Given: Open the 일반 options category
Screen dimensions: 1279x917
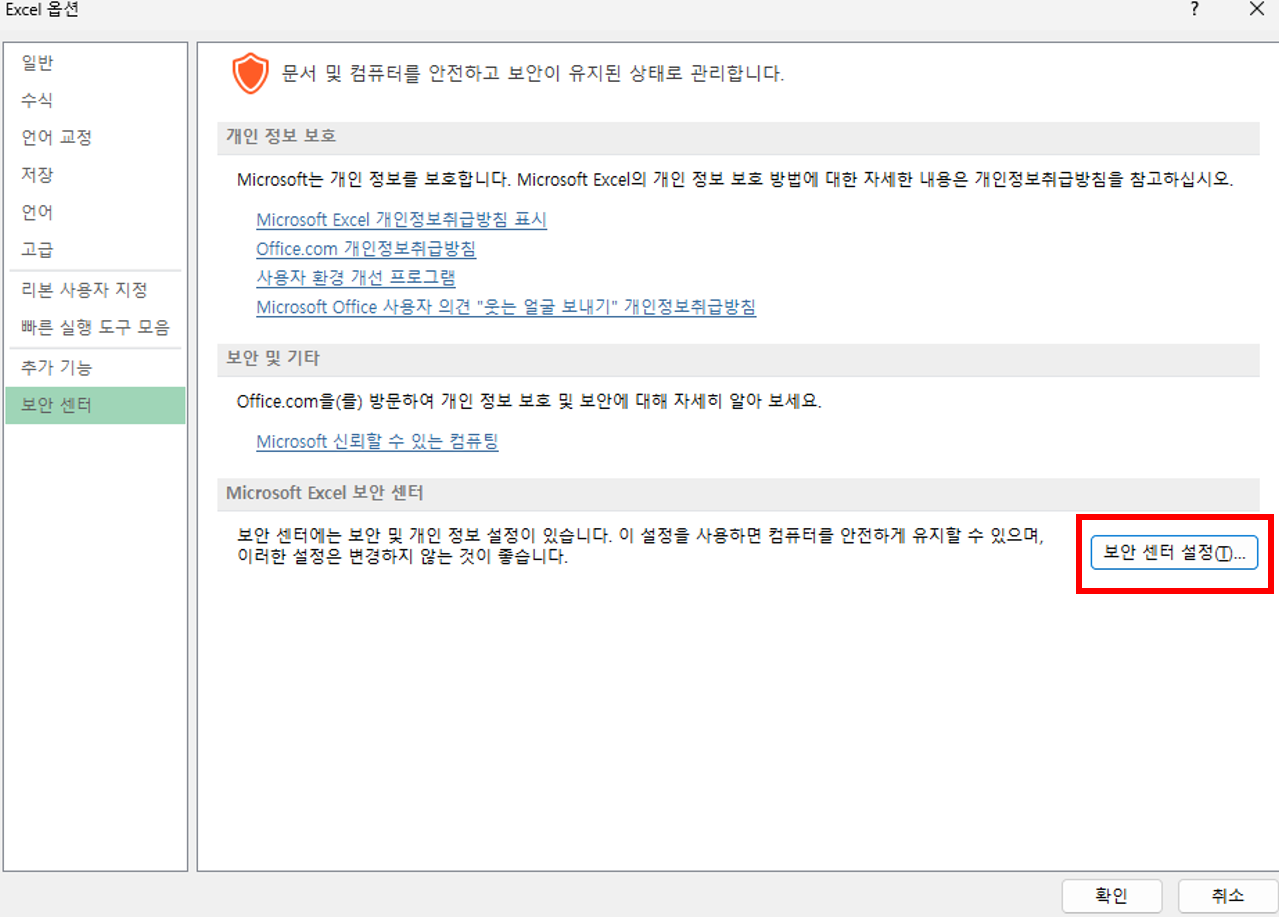Looking at the screenshot, I should tap(95, 64).
